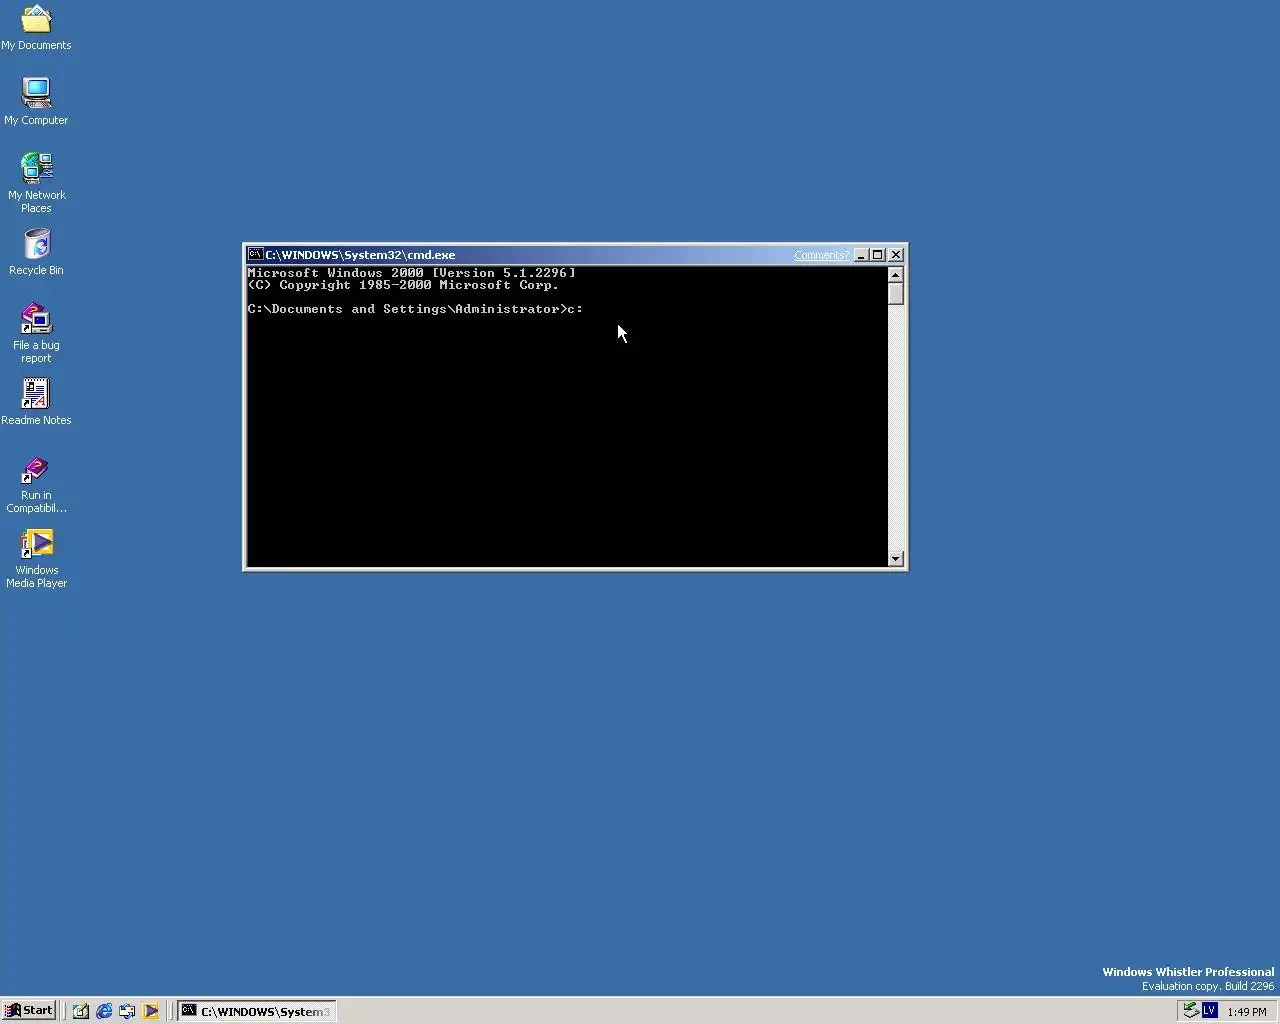
Task: Click the 1:49 PM clock
Action: (1246, 1012)
